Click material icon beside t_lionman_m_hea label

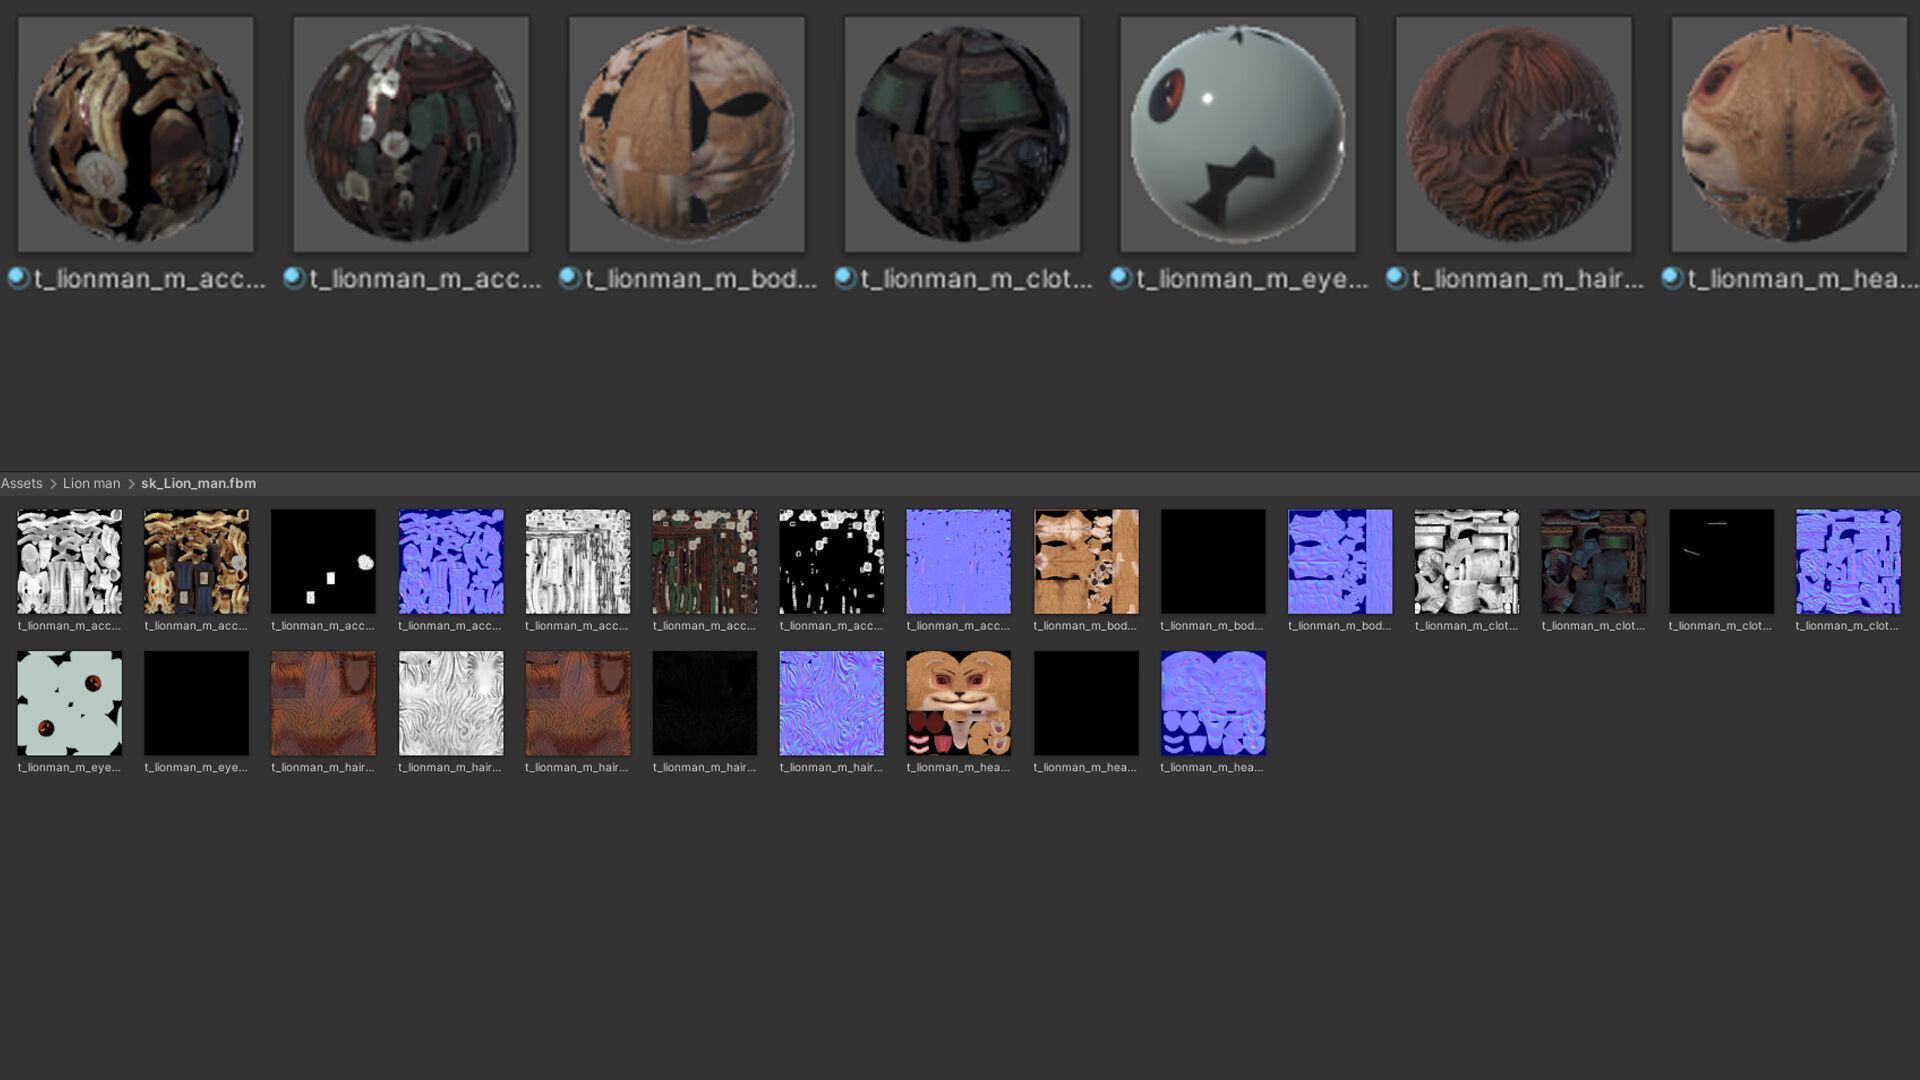click(x=1672, y=279)
